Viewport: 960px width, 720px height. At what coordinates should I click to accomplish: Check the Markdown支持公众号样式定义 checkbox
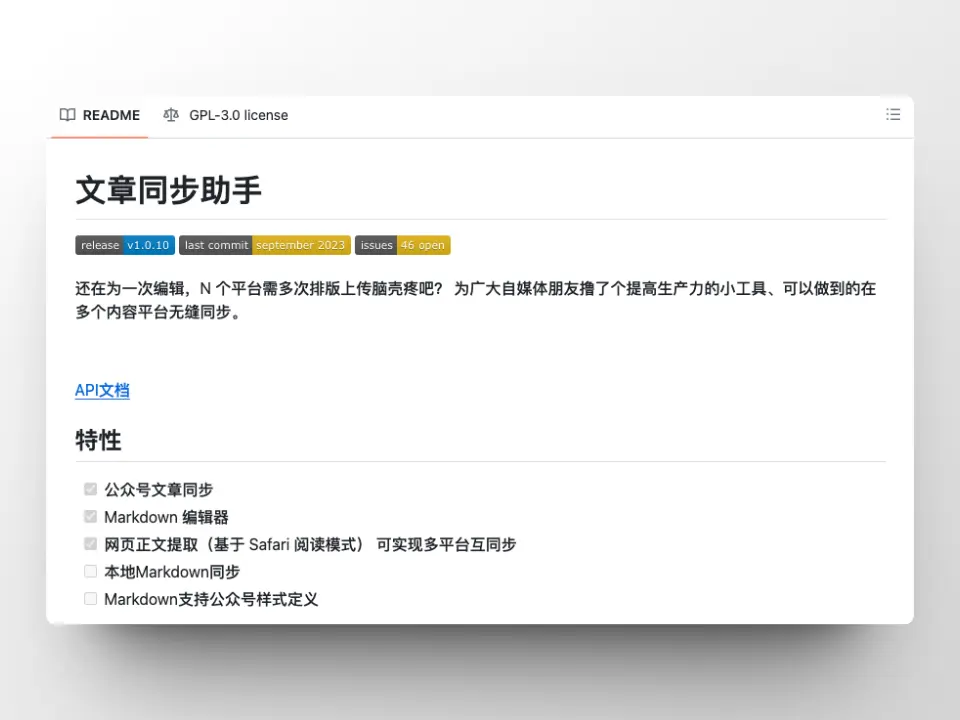[x=91, y=599]
